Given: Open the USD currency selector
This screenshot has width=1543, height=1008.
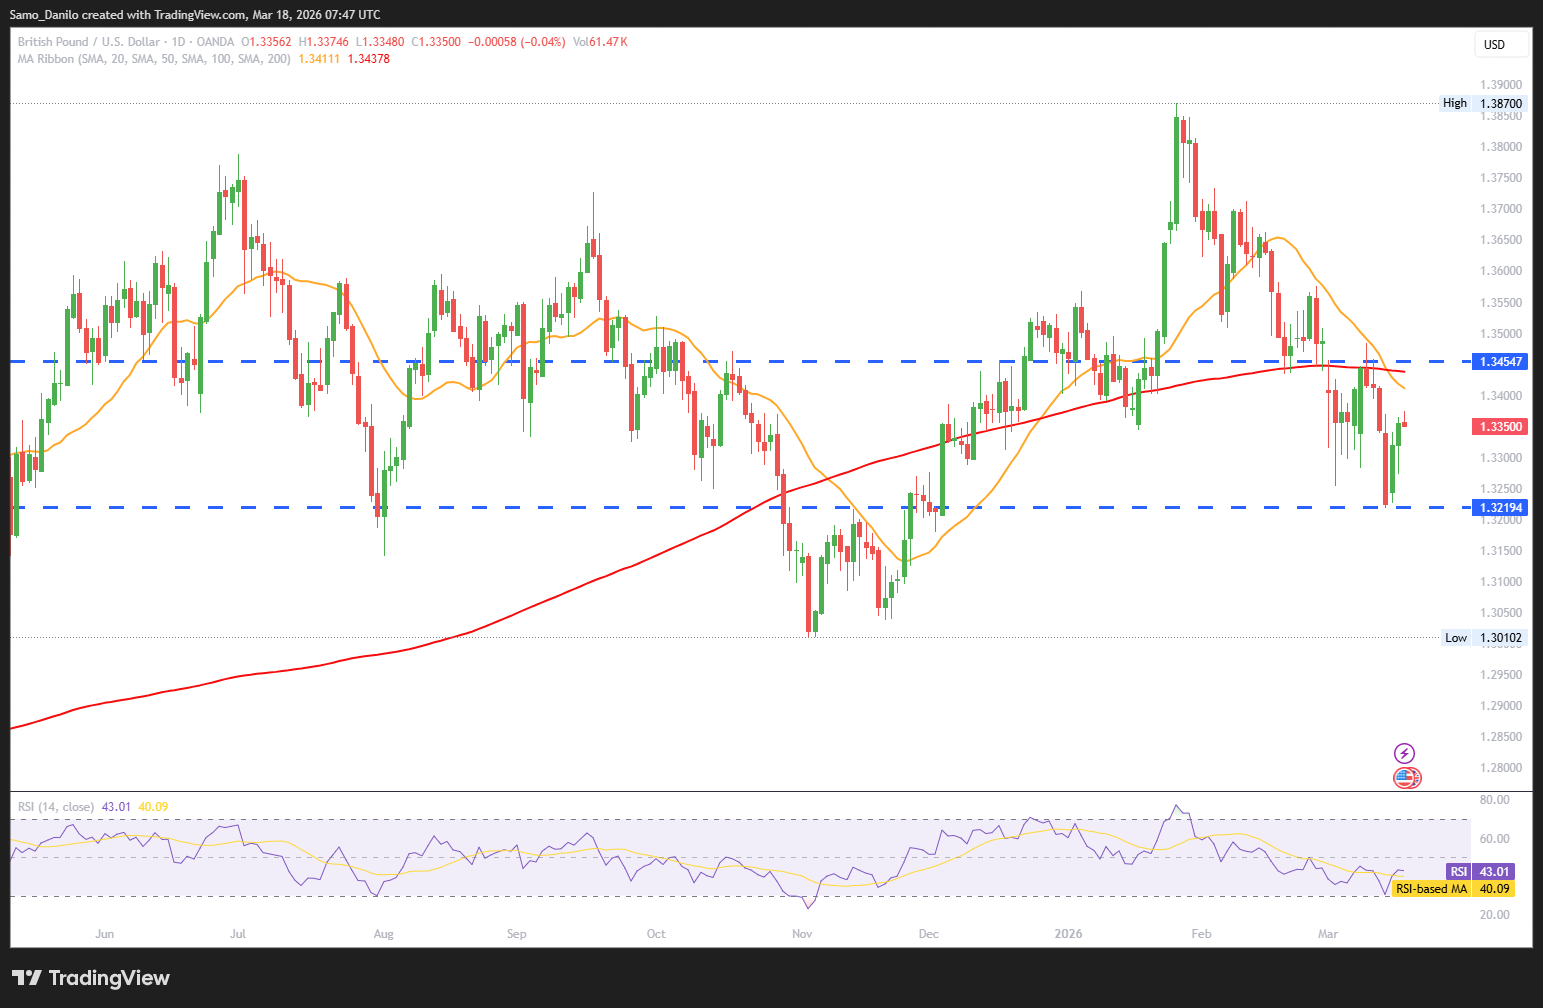Looking at the screenshot, I should click(x=1501, y=45).
